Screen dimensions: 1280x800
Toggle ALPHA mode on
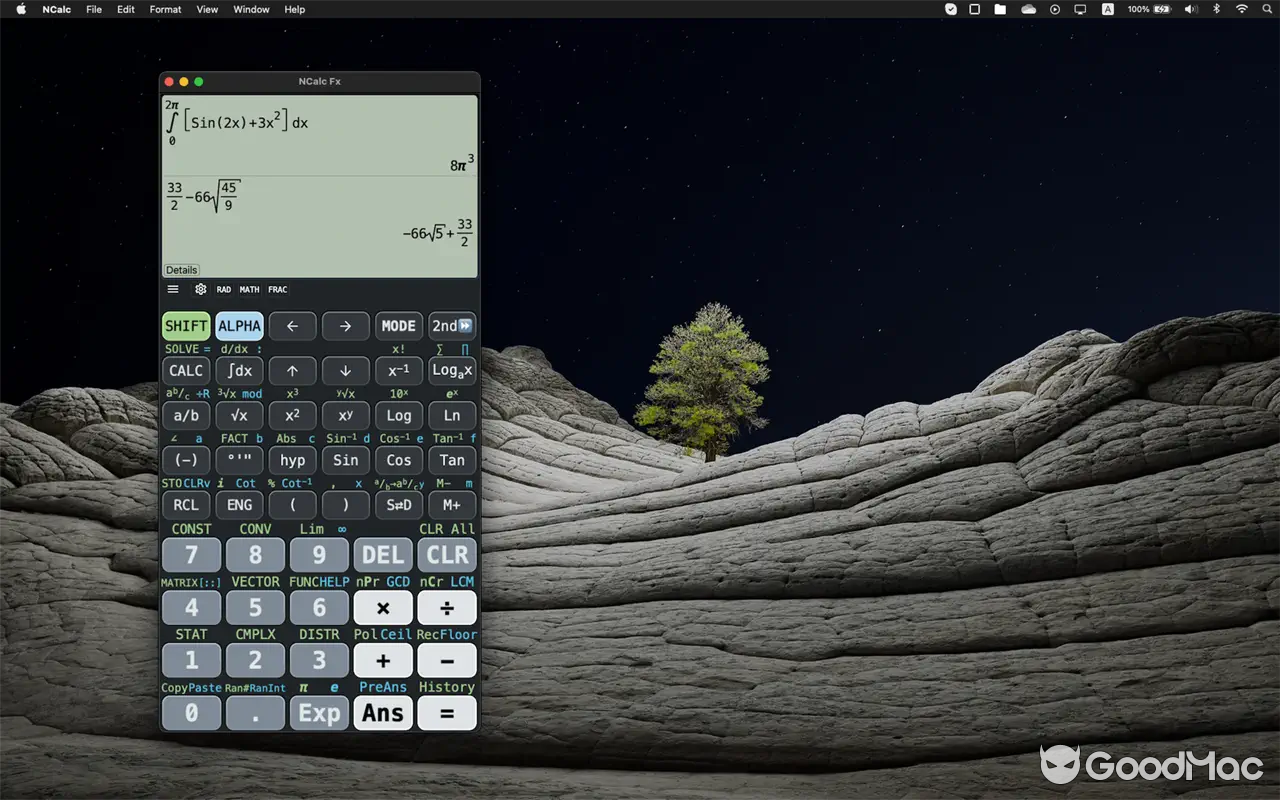click(x=239, y=325)
